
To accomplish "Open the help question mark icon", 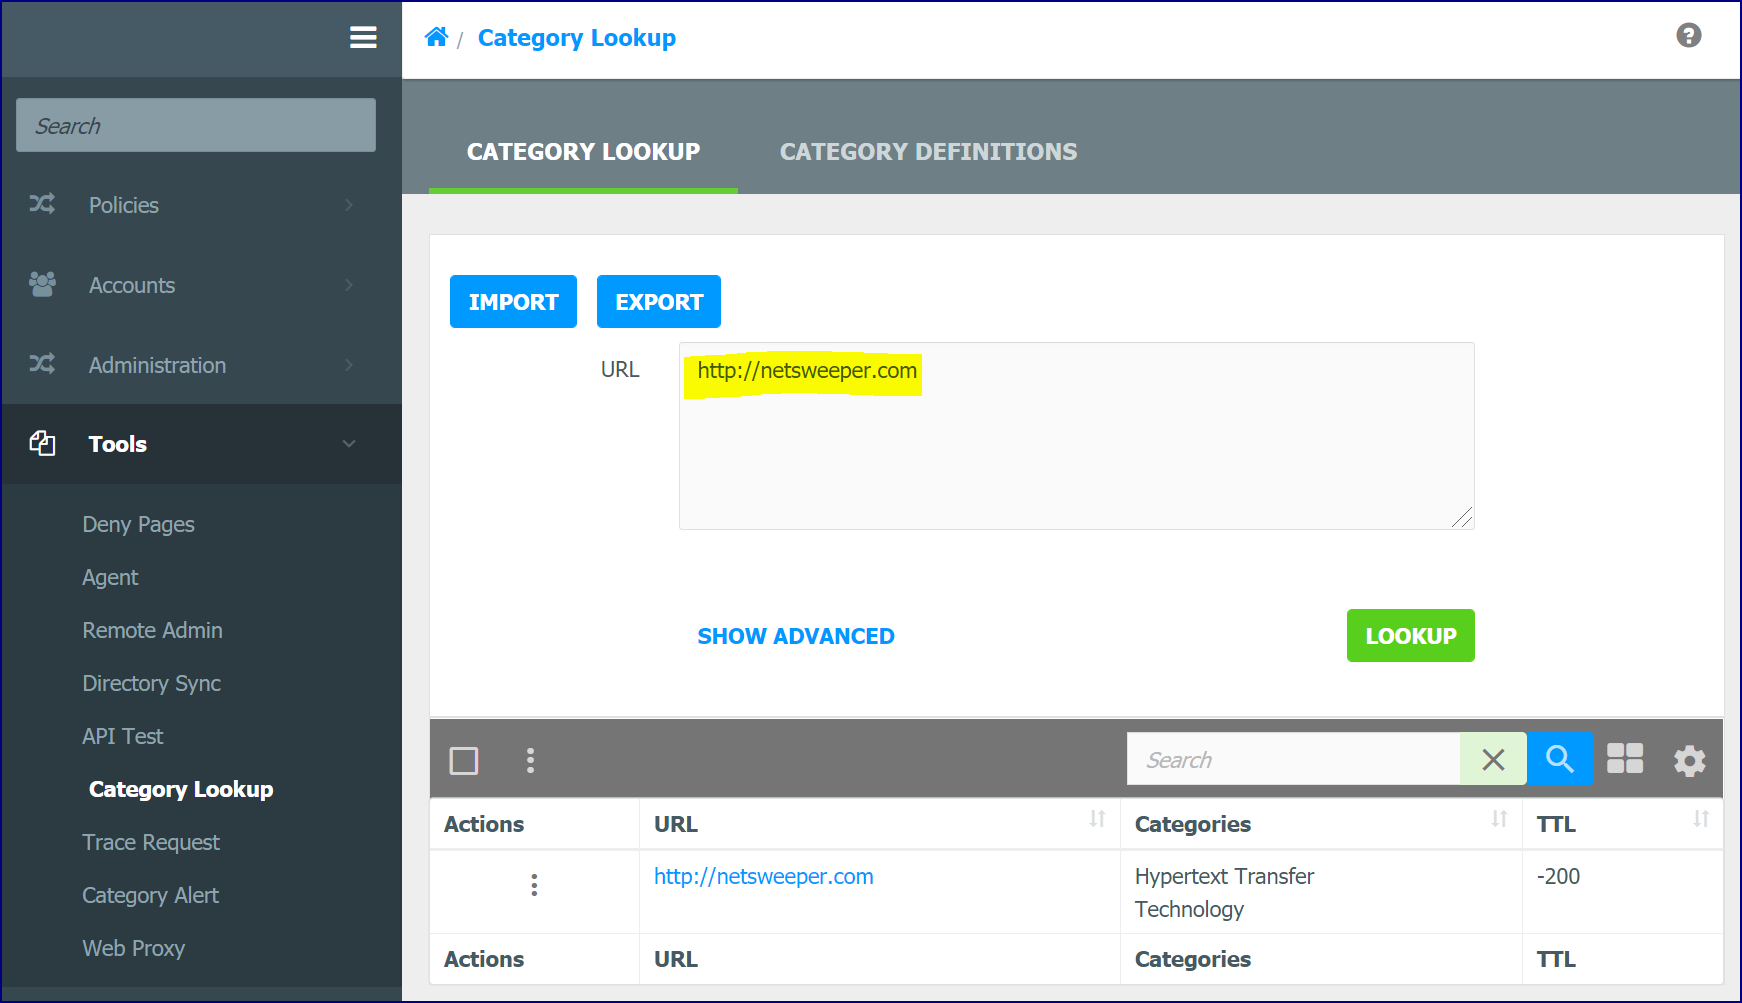I will pyautogui.click(x=1689, y=36).
